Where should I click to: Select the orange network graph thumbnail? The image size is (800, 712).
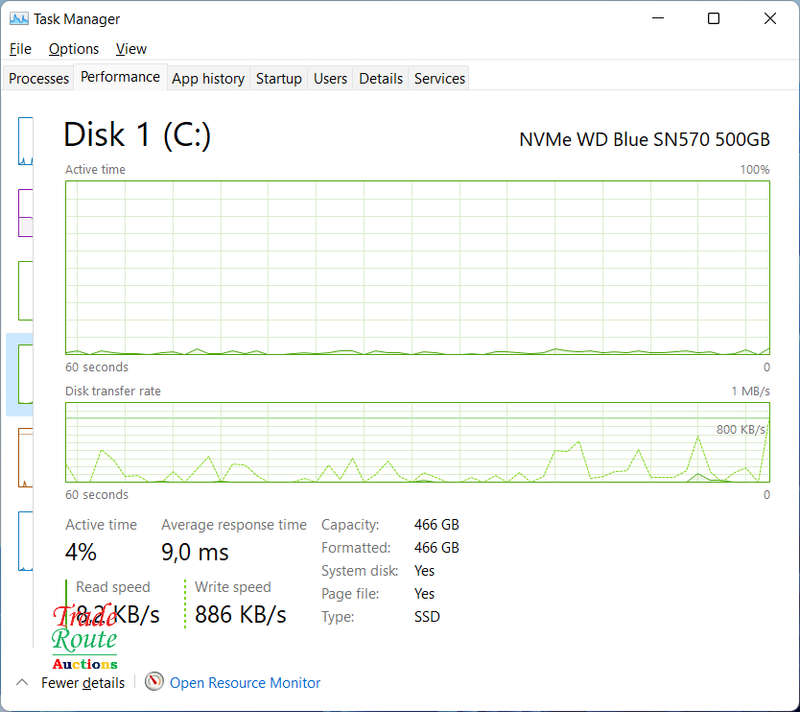(26, 457)
